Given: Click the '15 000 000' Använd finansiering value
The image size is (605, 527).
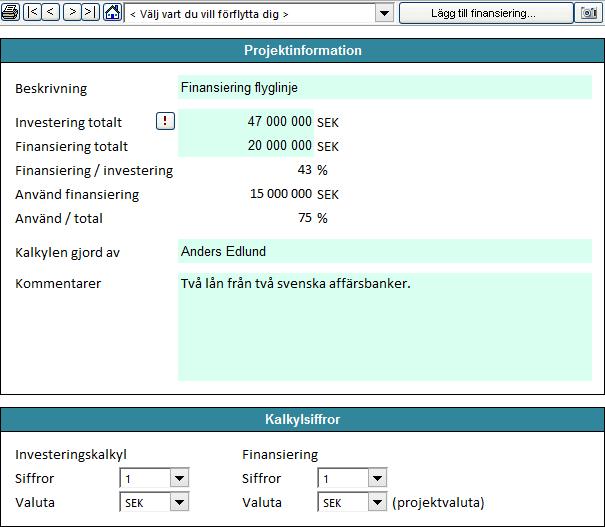Looking at the screenshot, I should pyautogui.click(x=281, y=194).
